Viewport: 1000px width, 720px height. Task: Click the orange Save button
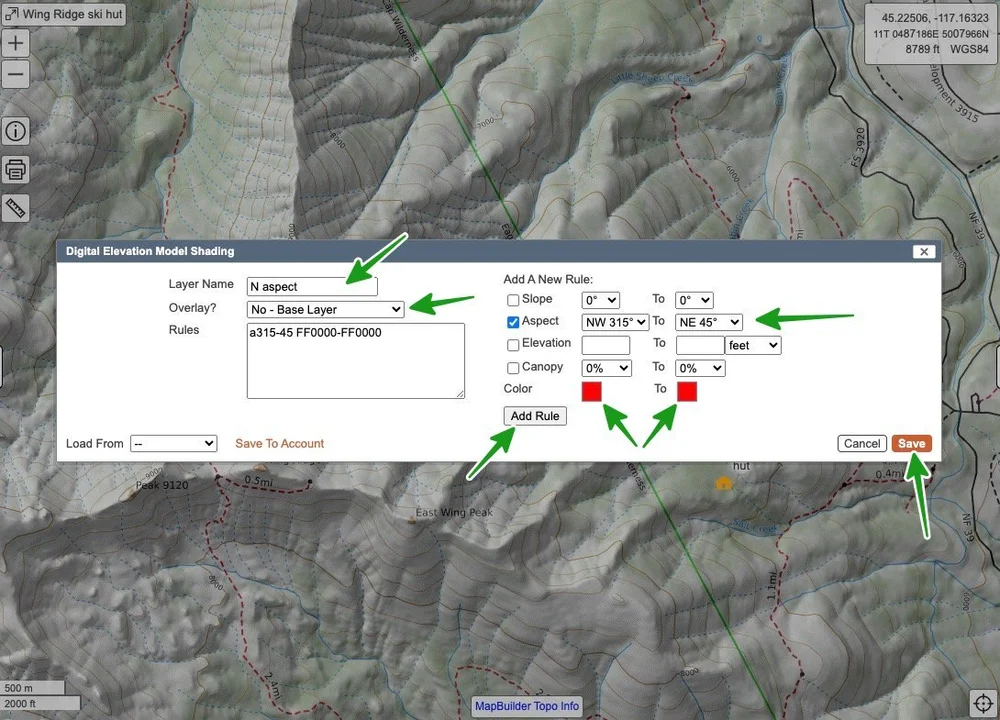click(911, 443)
